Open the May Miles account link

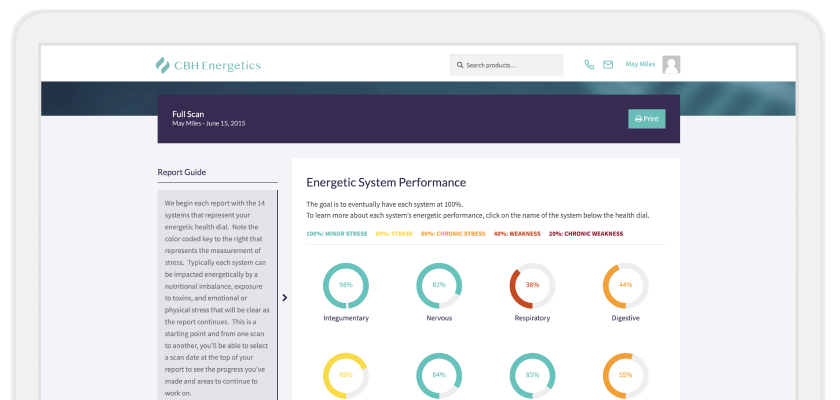tap(639, 64)
